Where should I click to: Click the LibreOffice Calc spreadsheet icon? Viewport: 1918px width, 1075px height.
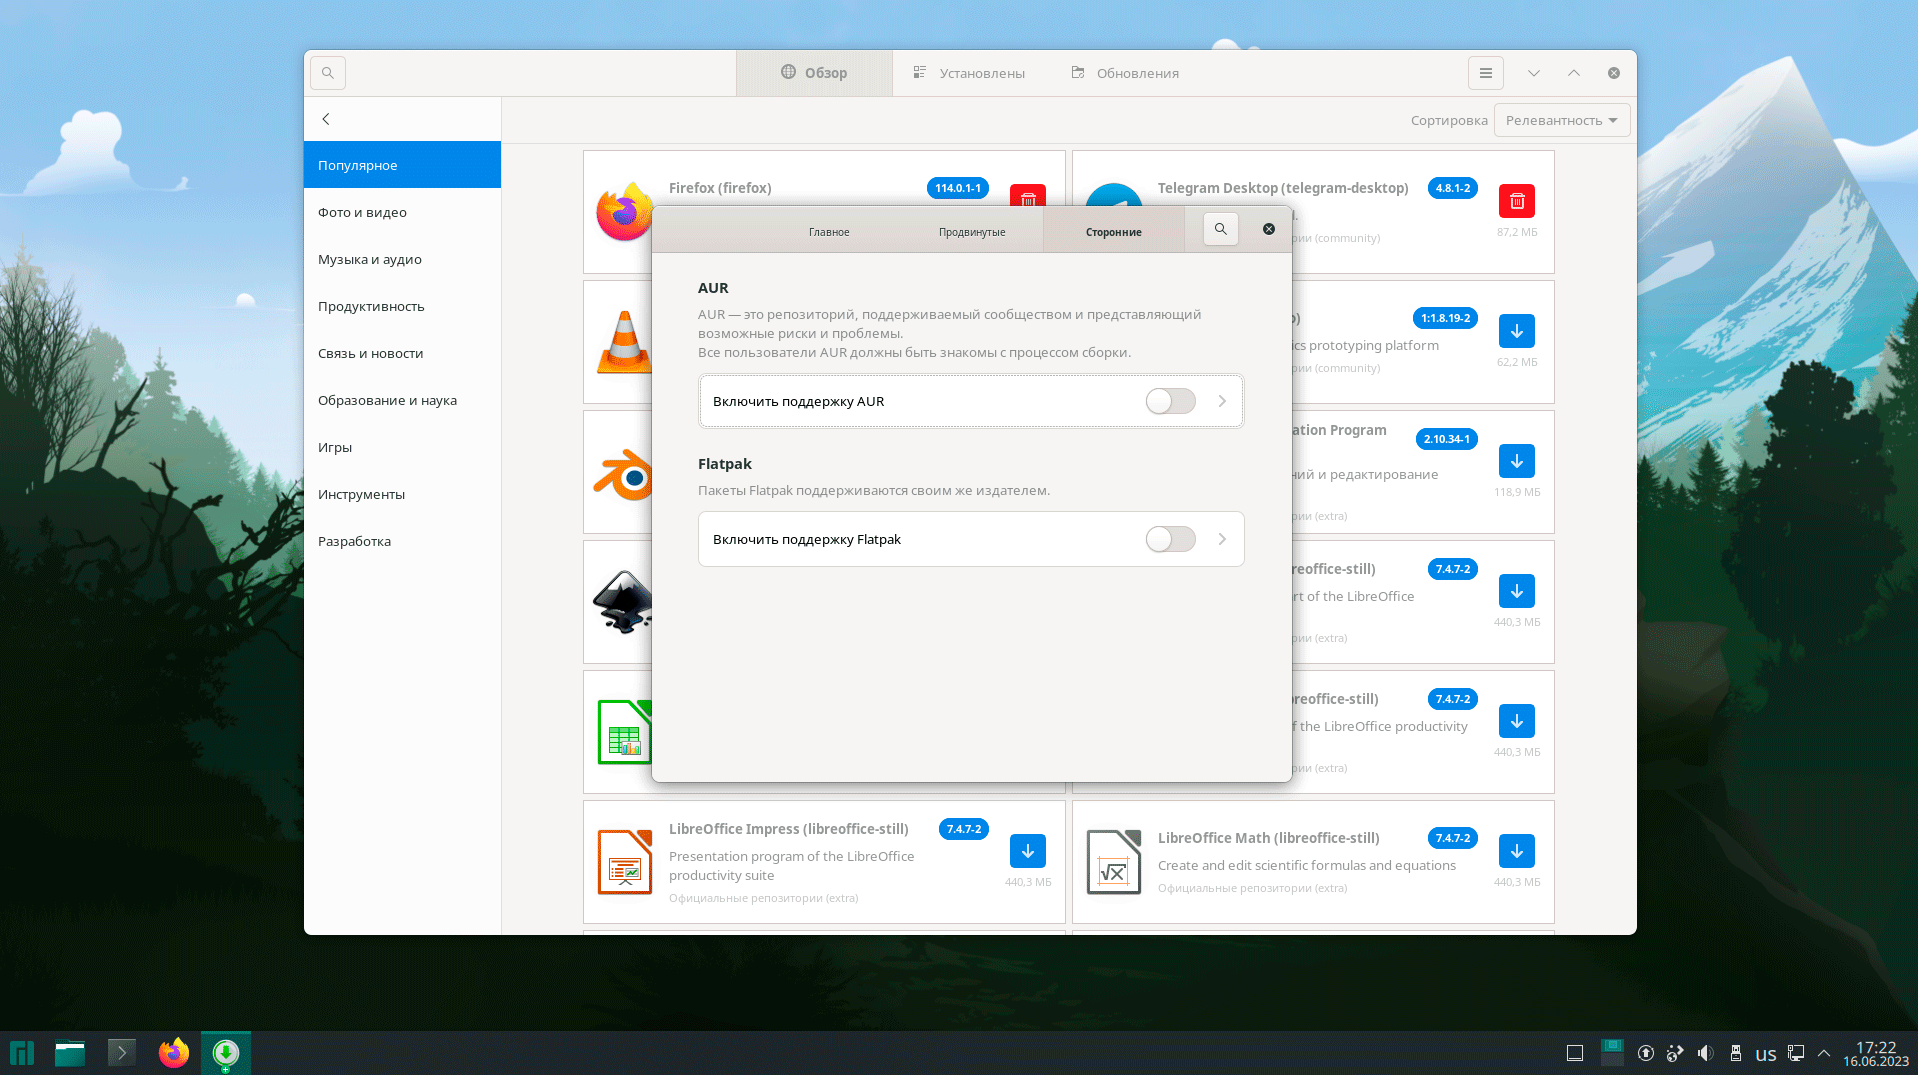[624, 732]
